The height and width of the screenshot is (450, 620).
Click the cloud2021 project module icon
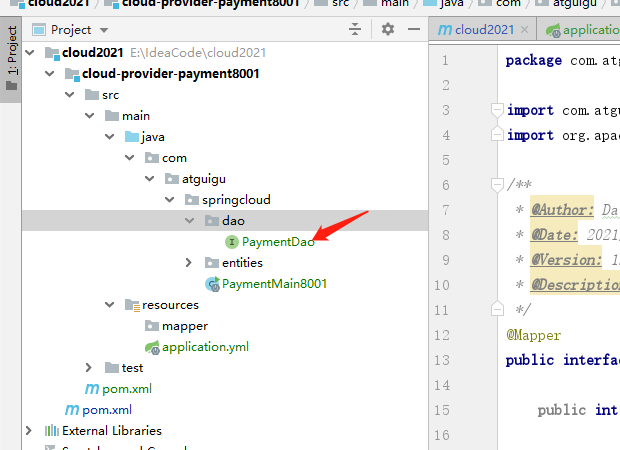click(52, 53)
